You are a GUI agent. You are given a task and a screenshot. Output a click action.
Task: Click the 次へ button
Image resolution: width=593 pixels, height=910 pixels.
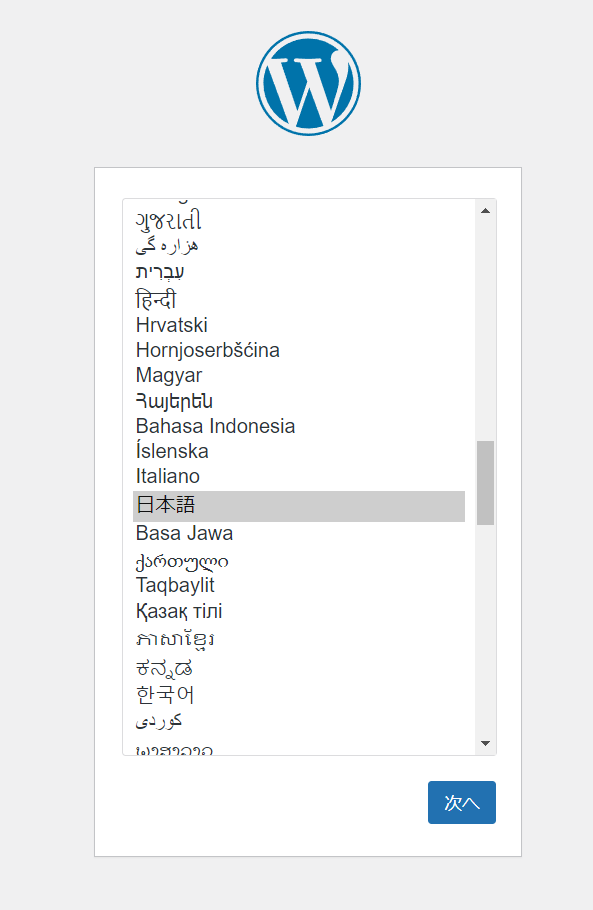[x=462, y=803]
